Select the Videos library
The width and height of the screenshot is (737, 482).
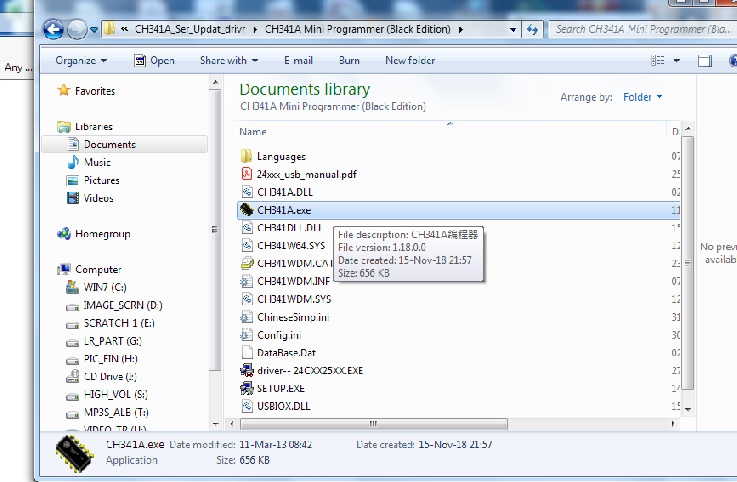90,198
